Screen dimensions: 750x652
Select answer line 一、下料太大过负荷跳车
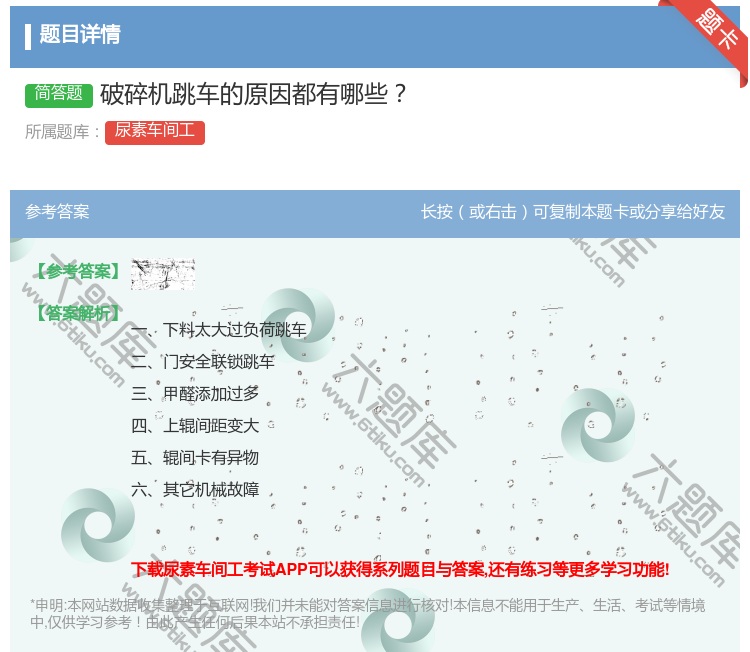pyautogui.click(x=219, y=330)
